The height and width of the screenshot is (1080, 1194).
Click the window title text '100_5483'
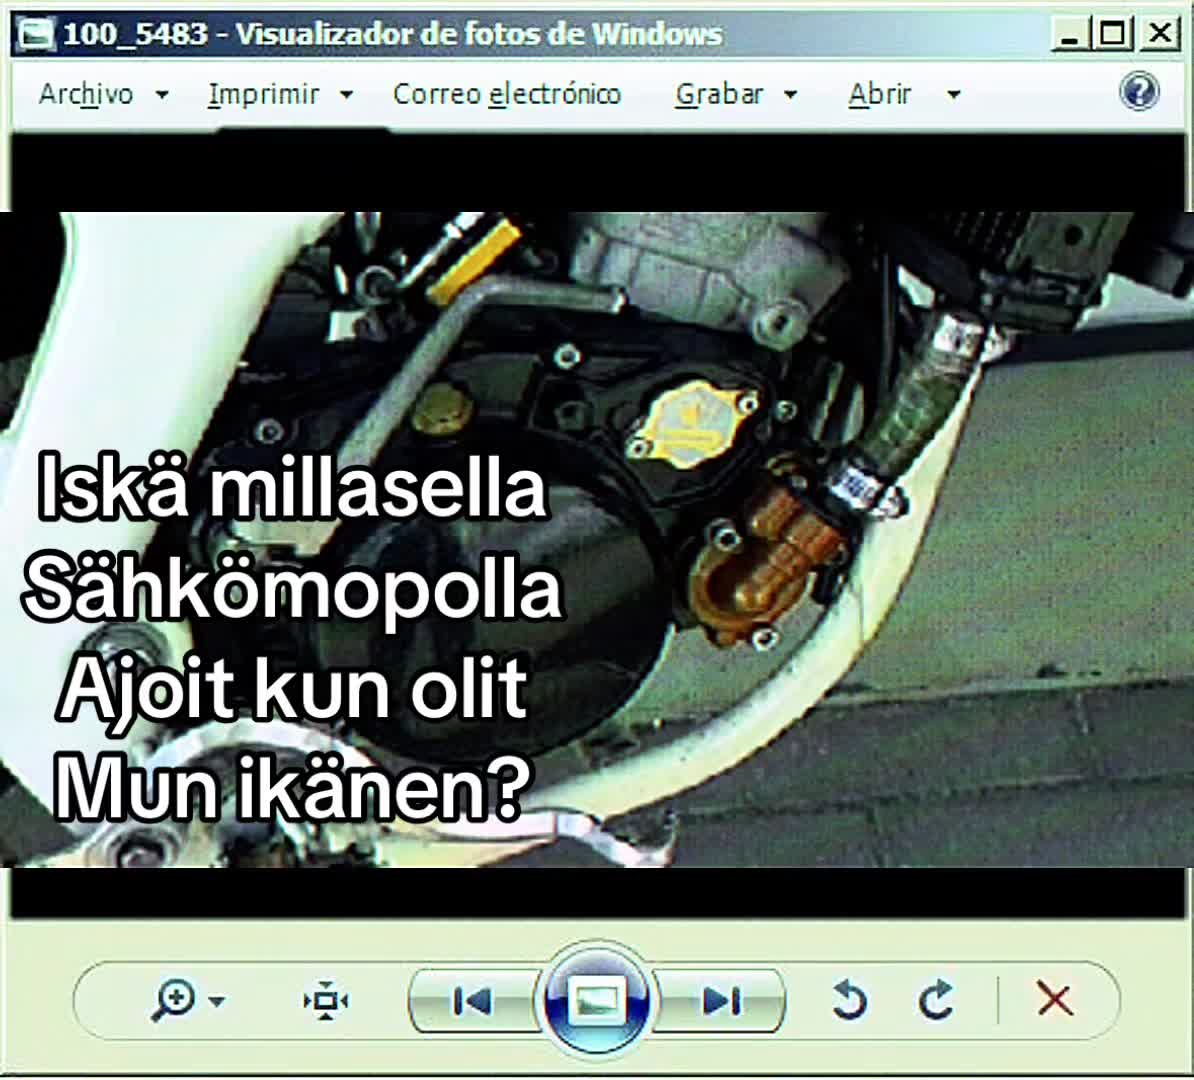tap(135, 34)
